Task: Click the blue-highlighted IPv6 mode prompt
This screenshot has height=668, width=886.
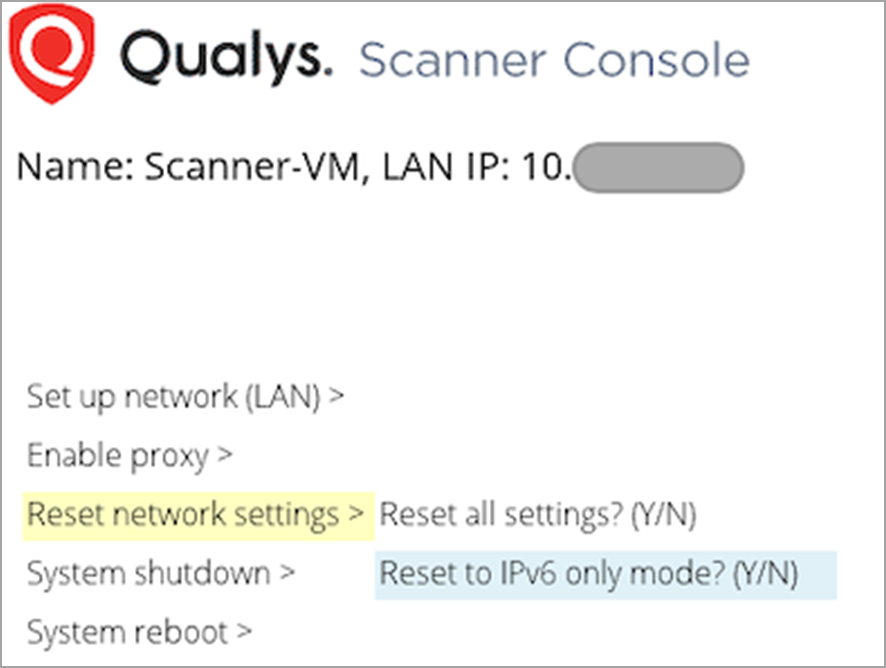Action: [x=605, y=574]
